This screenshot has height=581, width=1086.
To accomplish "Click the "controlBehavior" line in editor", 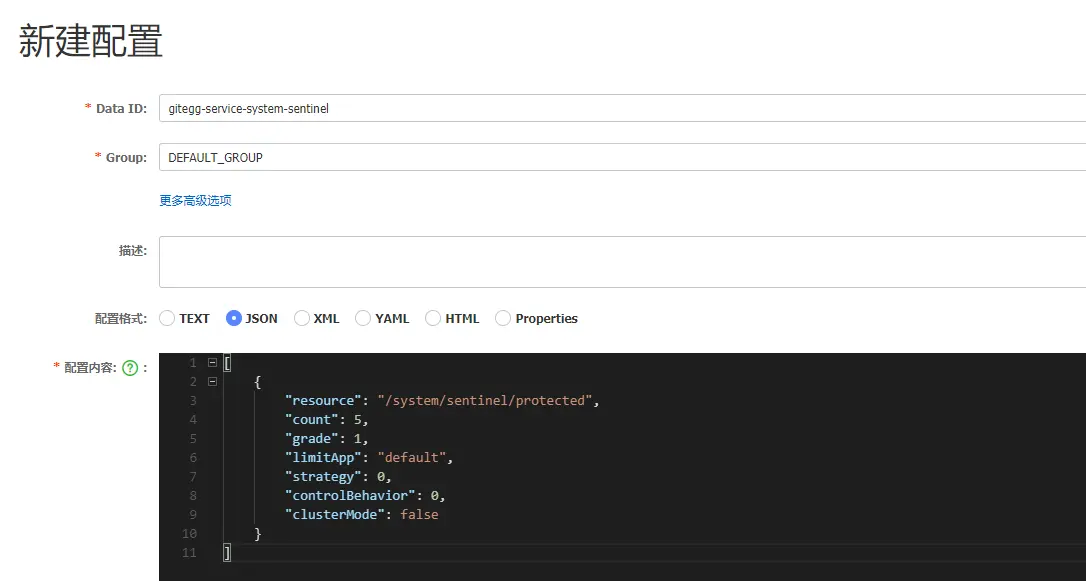I will (x=365, y=495).
